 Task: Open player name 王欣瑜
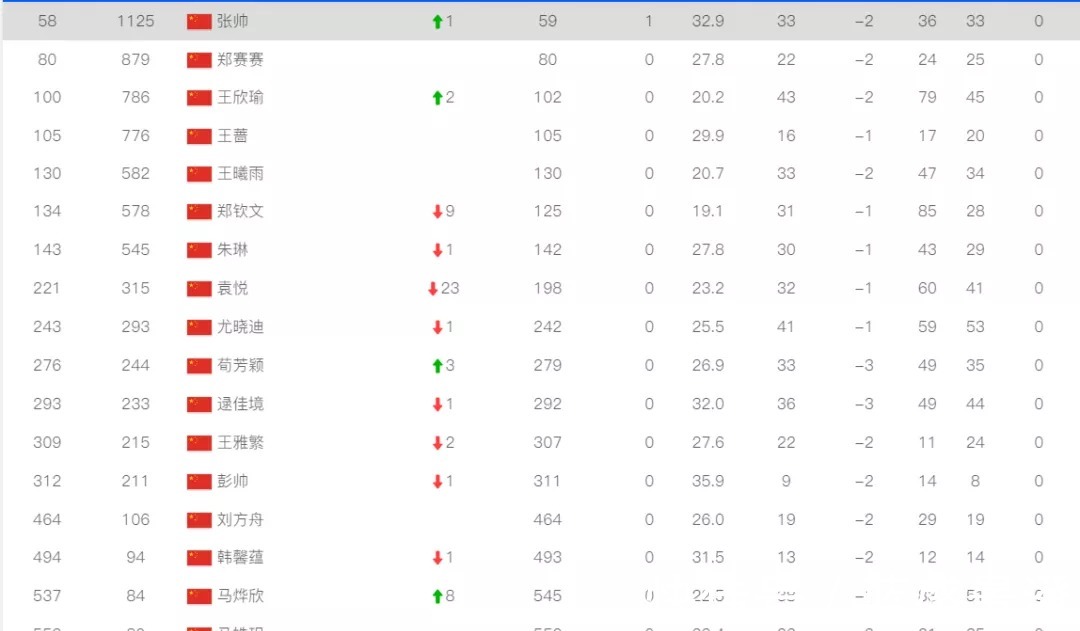[x=240, y=98]
